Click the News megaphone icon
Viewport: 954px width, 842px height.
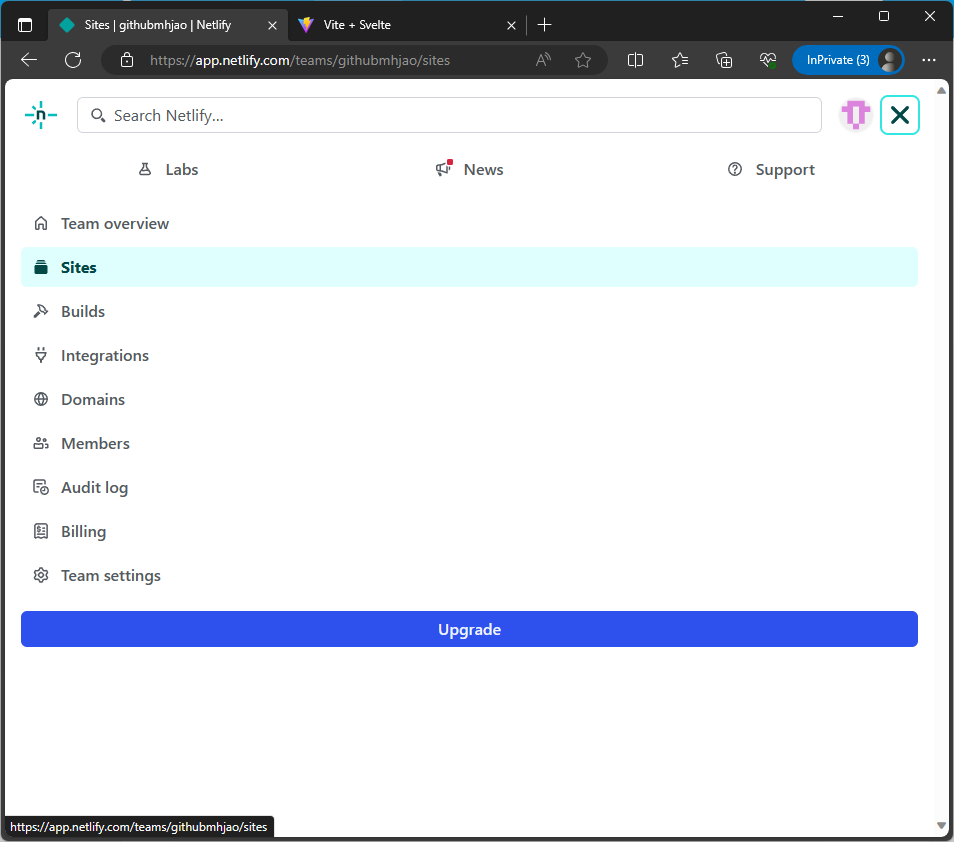(444, 169)
